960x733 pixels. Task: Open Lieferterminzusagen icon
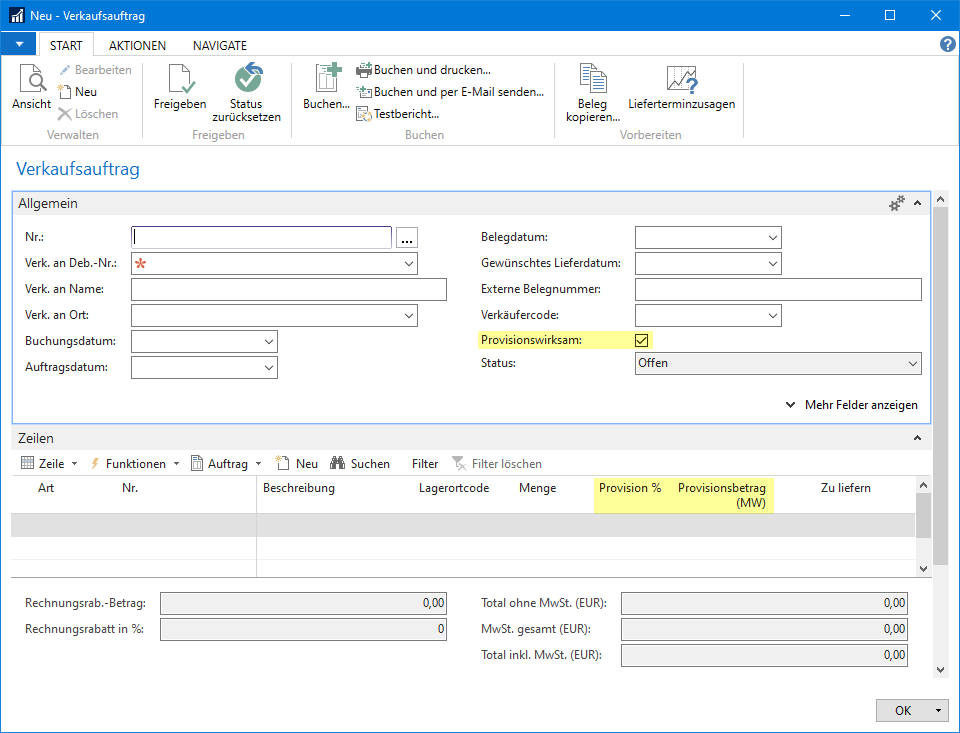point(681,79)
